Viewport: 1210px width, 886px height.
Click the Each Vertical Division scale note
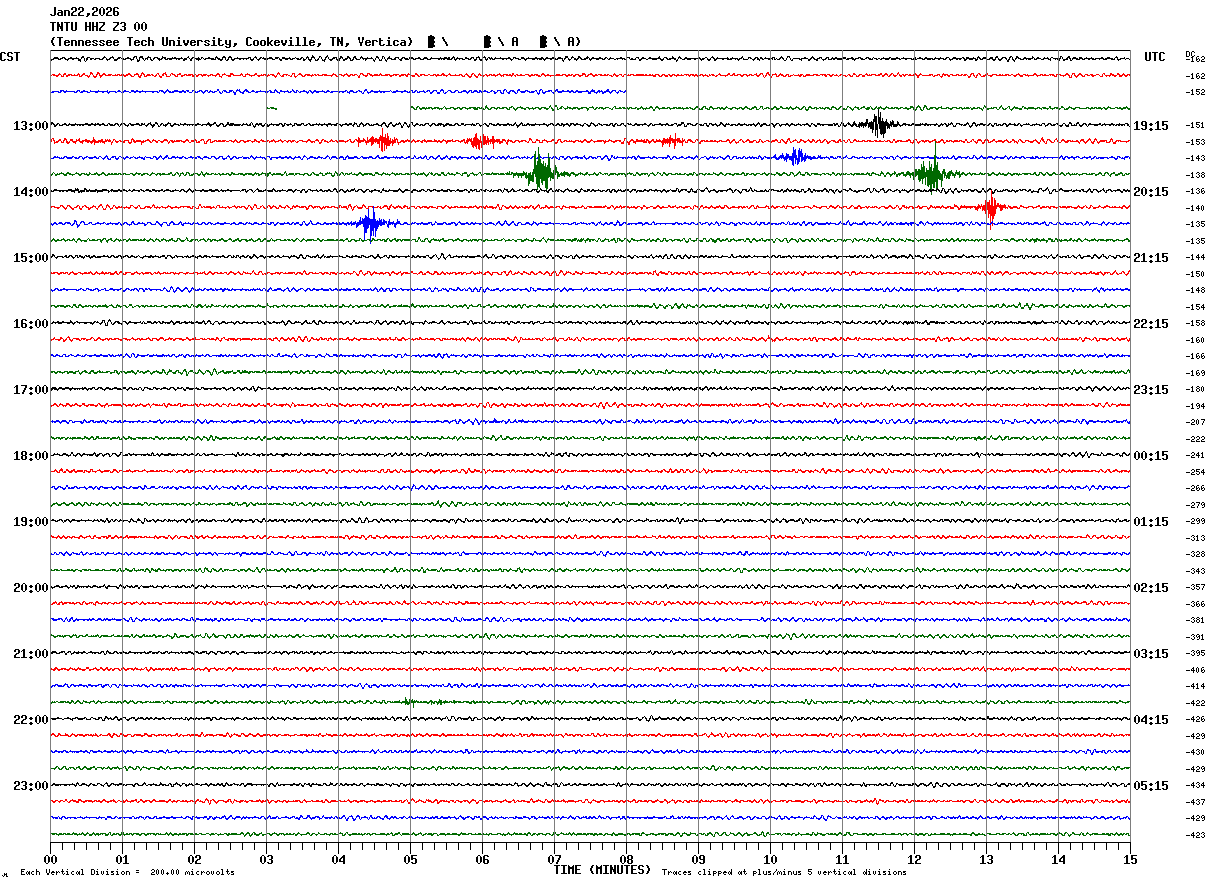click(127, 873)
